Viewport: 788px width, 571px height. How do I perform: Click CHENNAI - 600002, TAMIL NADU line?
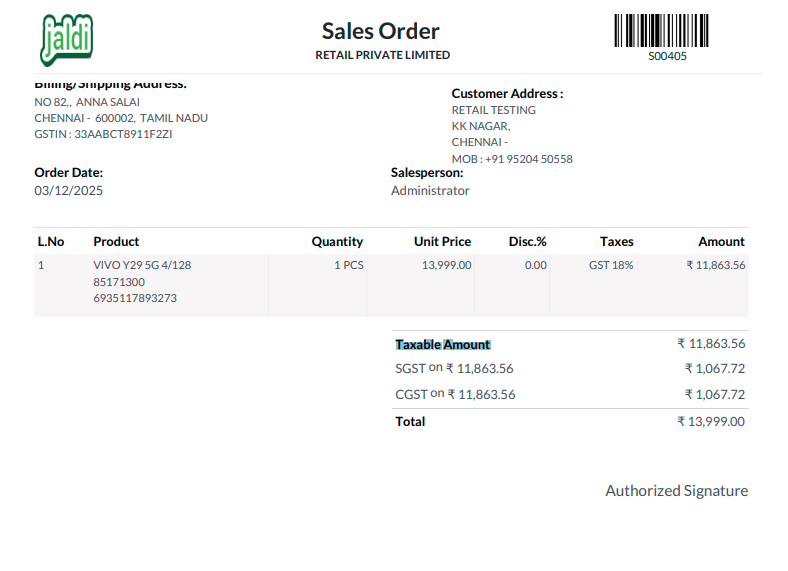click(x=121, y=118)
